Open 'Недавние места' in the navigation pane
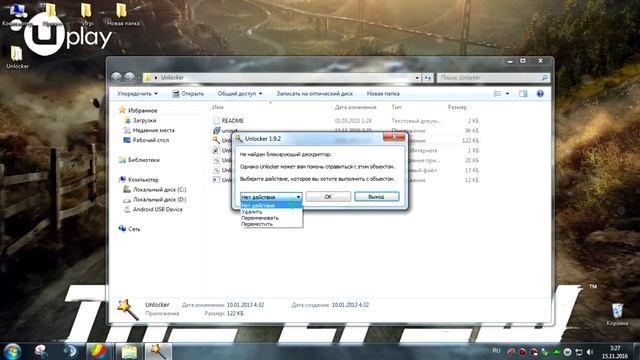 point(149,130)
